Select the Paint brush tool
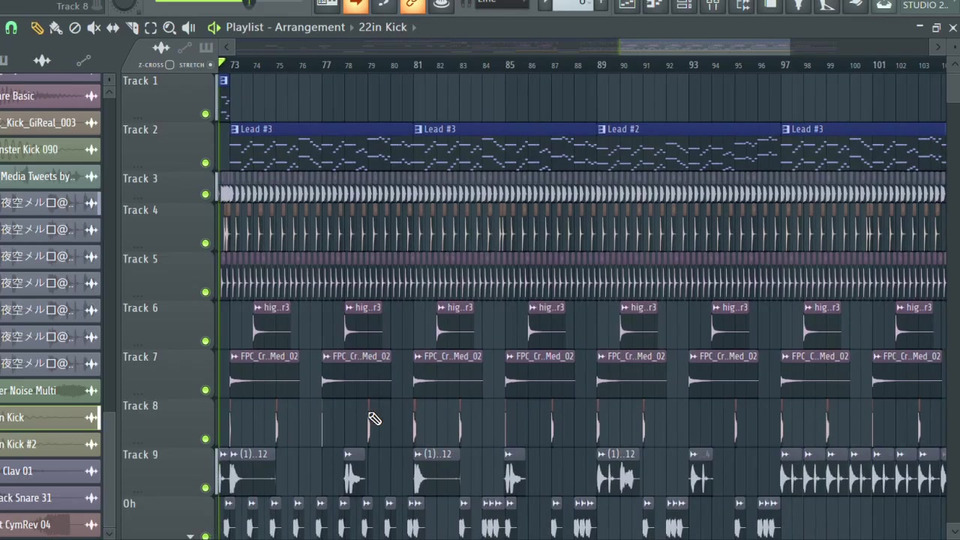This screenshot has height=540, width=960. [56, 28]
